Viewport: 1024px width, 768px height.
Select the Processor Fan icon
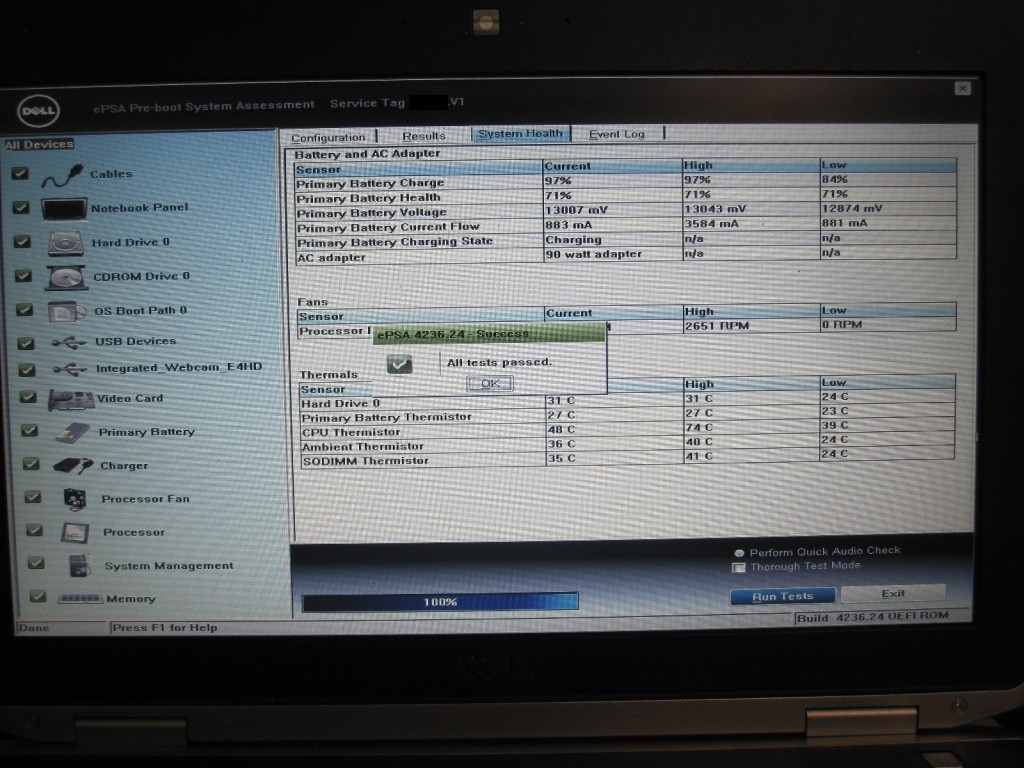coord(75,499)
